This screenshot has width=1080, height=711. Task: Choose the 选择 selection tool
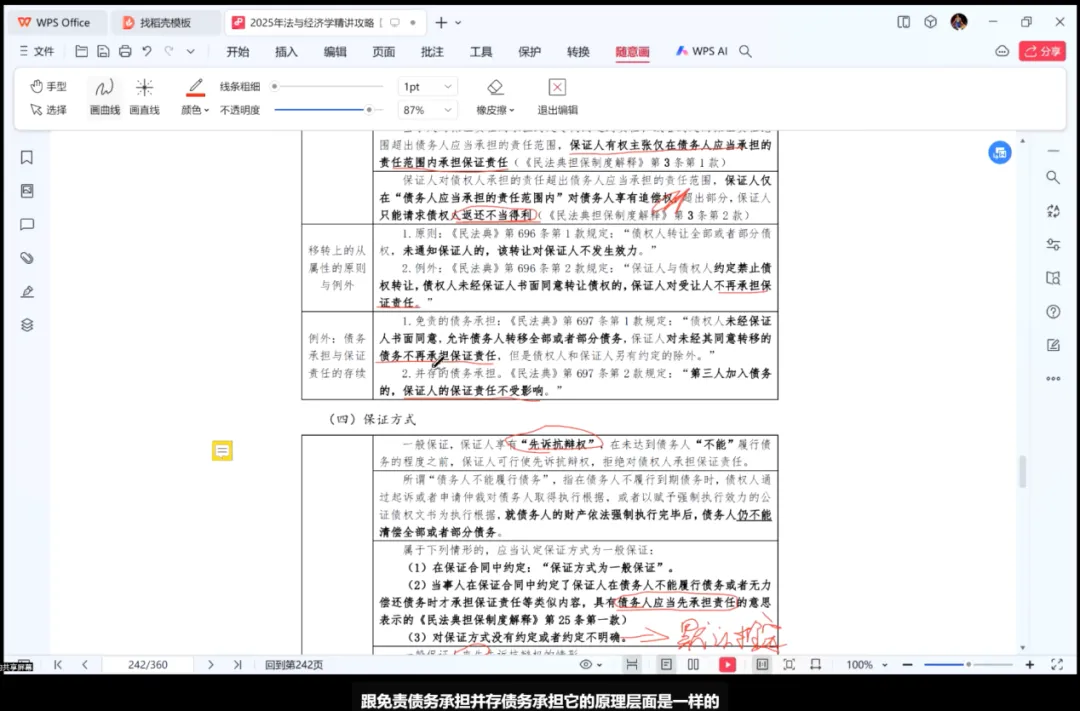tap(48, 110)
